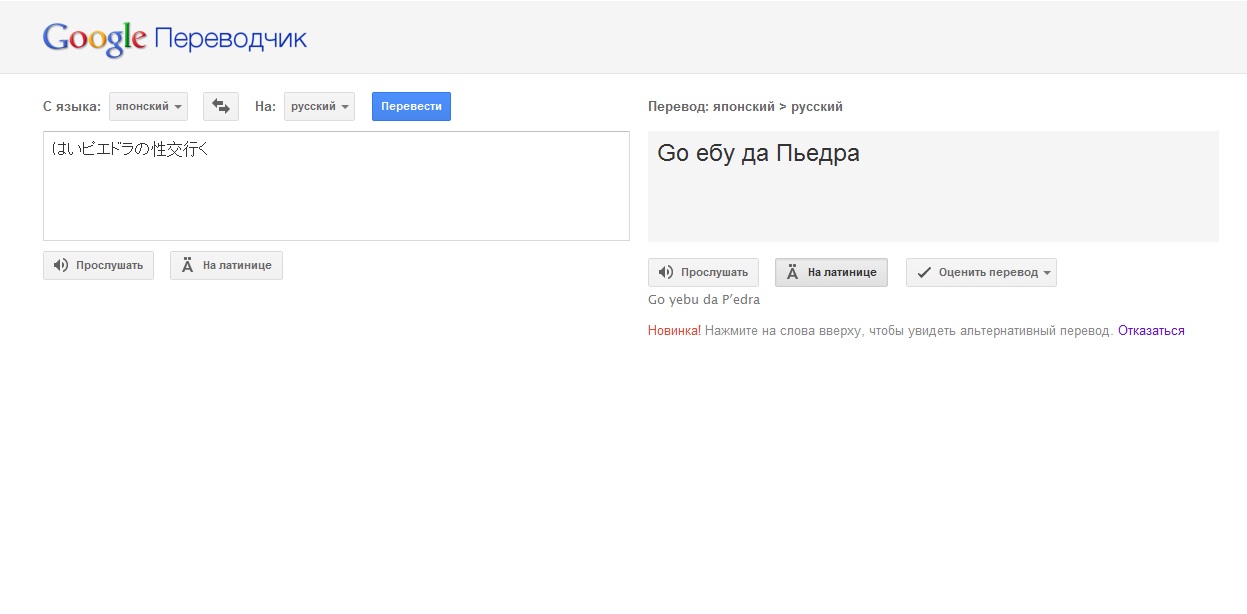The image size is (1247, 614).
Task: Click the Переводчик page title
Action: pyautogui.click(x=231, y=39)
